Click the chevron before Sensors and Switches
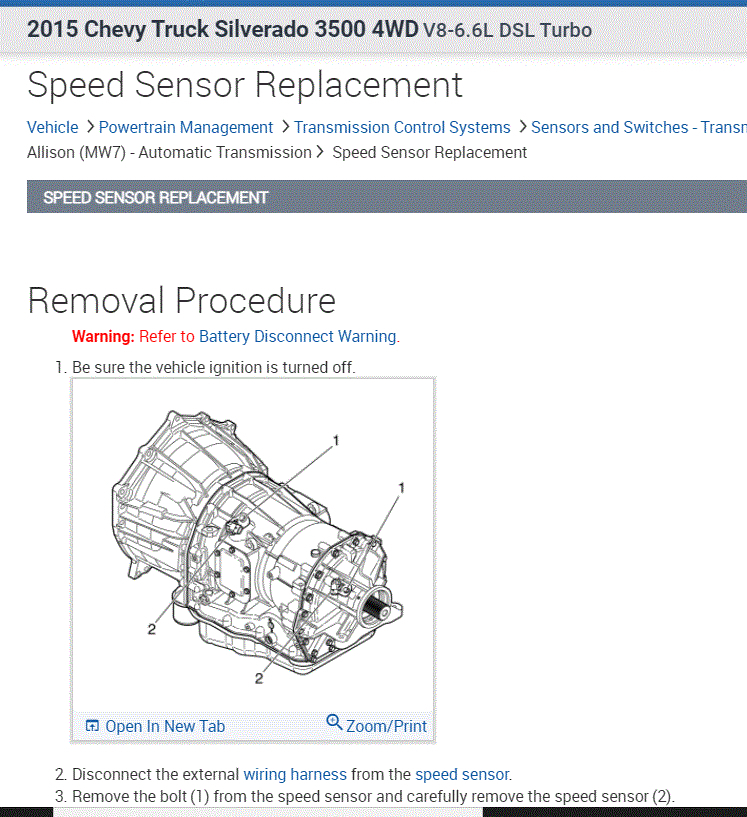Screen dimensions: 747x817 522,127
